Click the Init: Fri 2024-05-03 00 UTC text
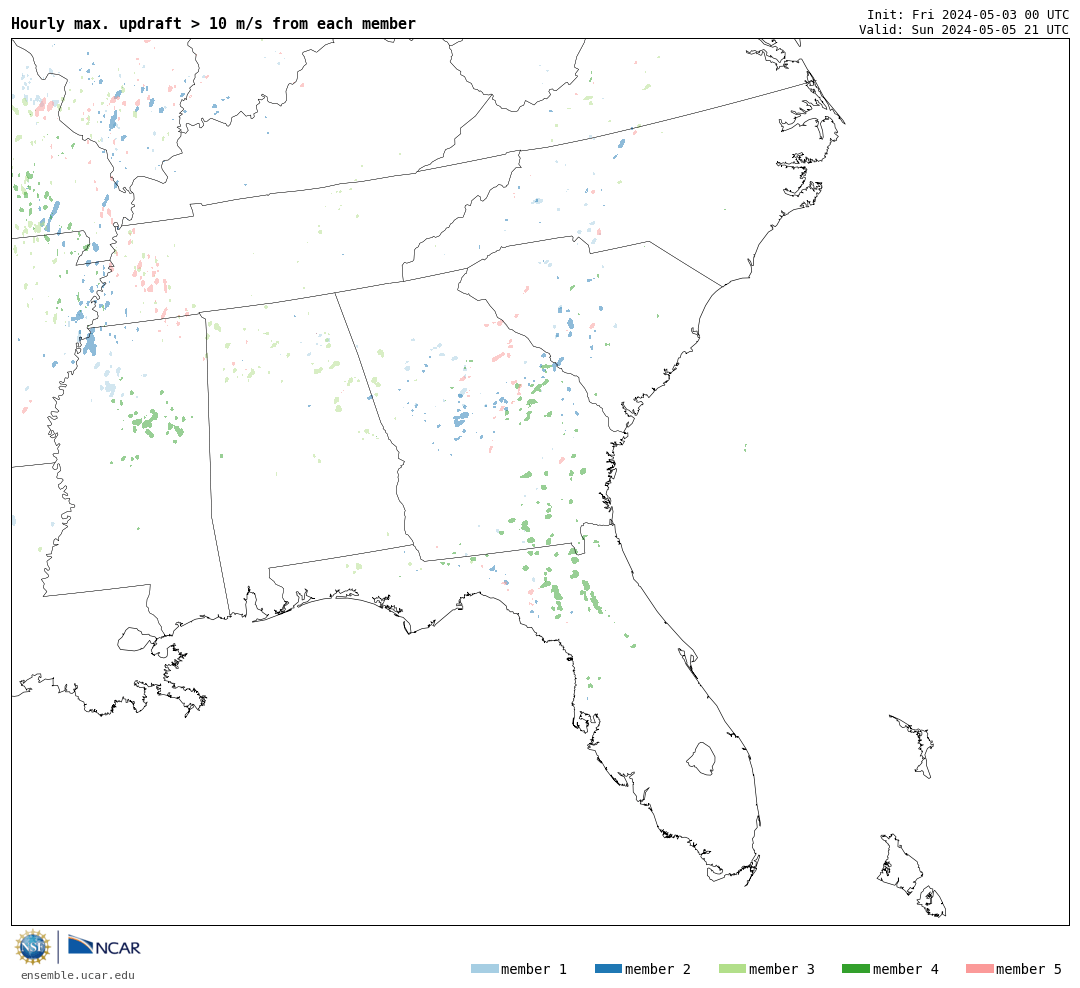Image resolution: width=1080 pixels, height=988 pixels. click(x=968, y=14)
